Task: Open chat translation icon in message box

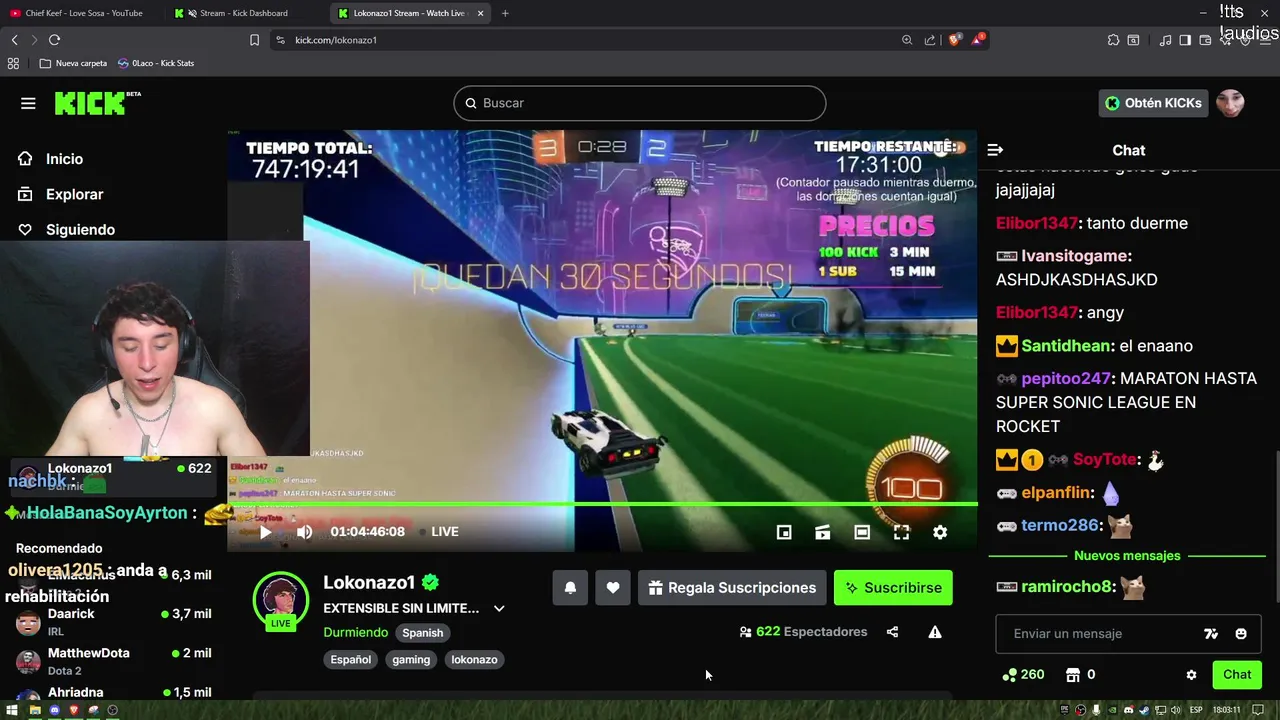Action: 1211,634
